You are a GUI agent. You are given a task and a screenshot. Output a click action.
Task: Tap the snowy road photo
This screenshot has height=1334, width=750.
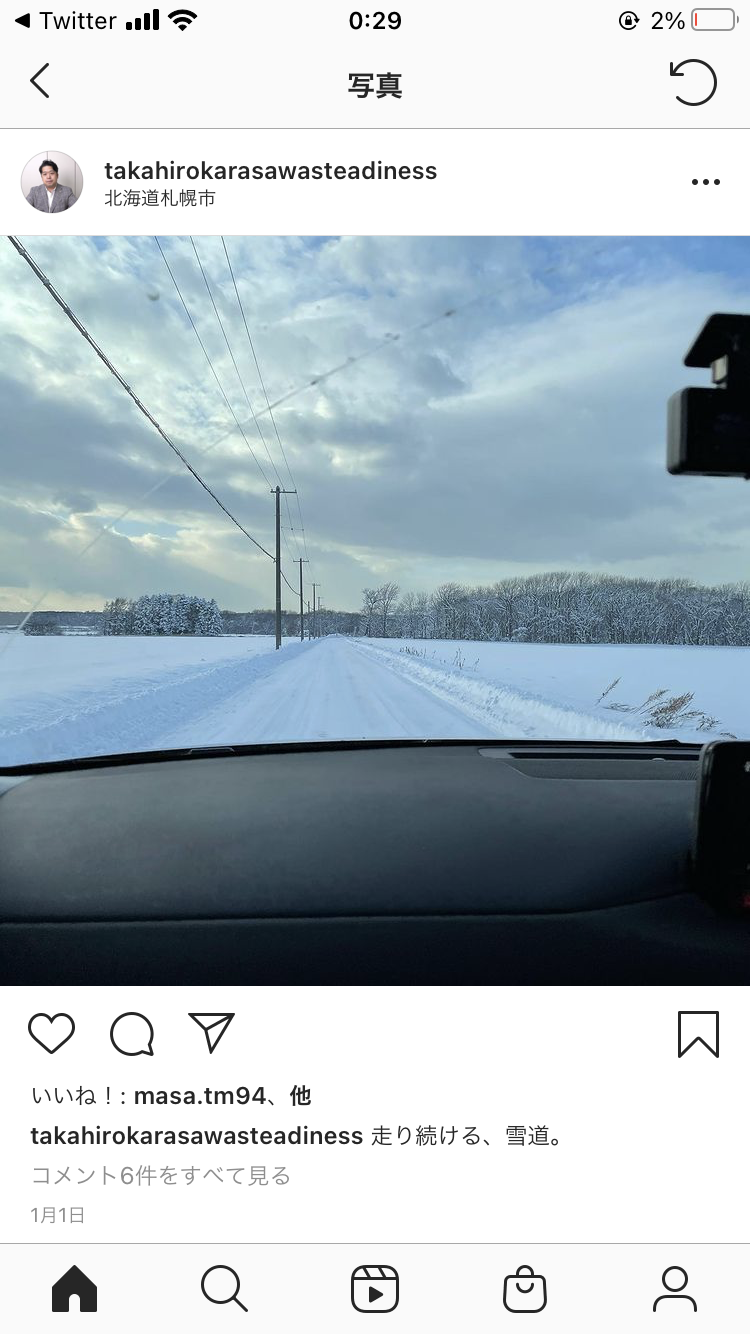(375, 611)
